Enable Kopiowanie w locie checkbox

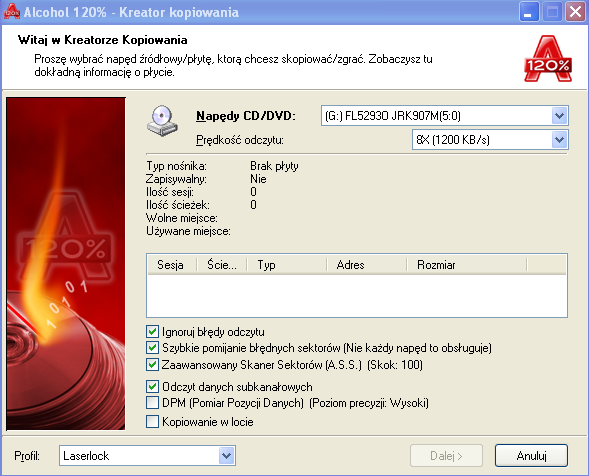[152, 422]
